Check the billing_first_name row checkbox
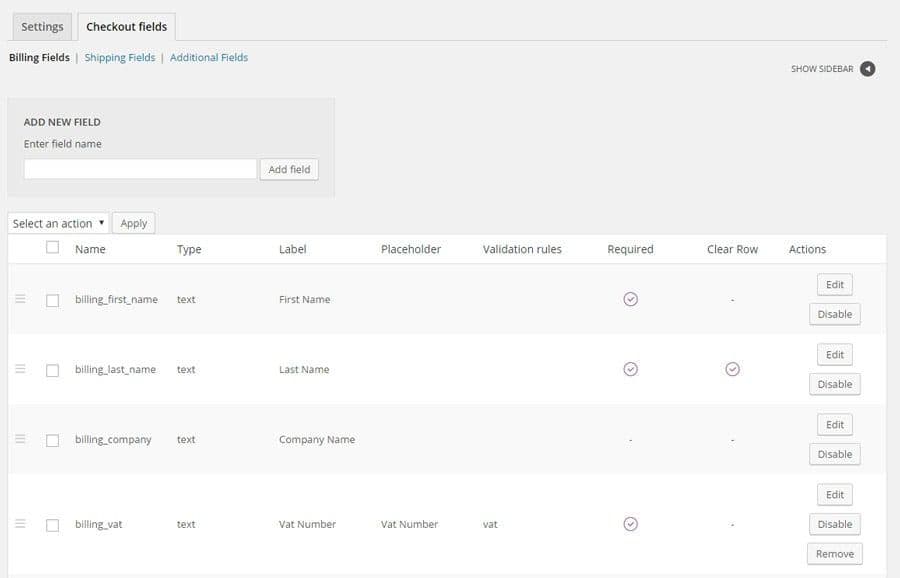The width and height of the screenshot is (900, 578). [52, 301]
